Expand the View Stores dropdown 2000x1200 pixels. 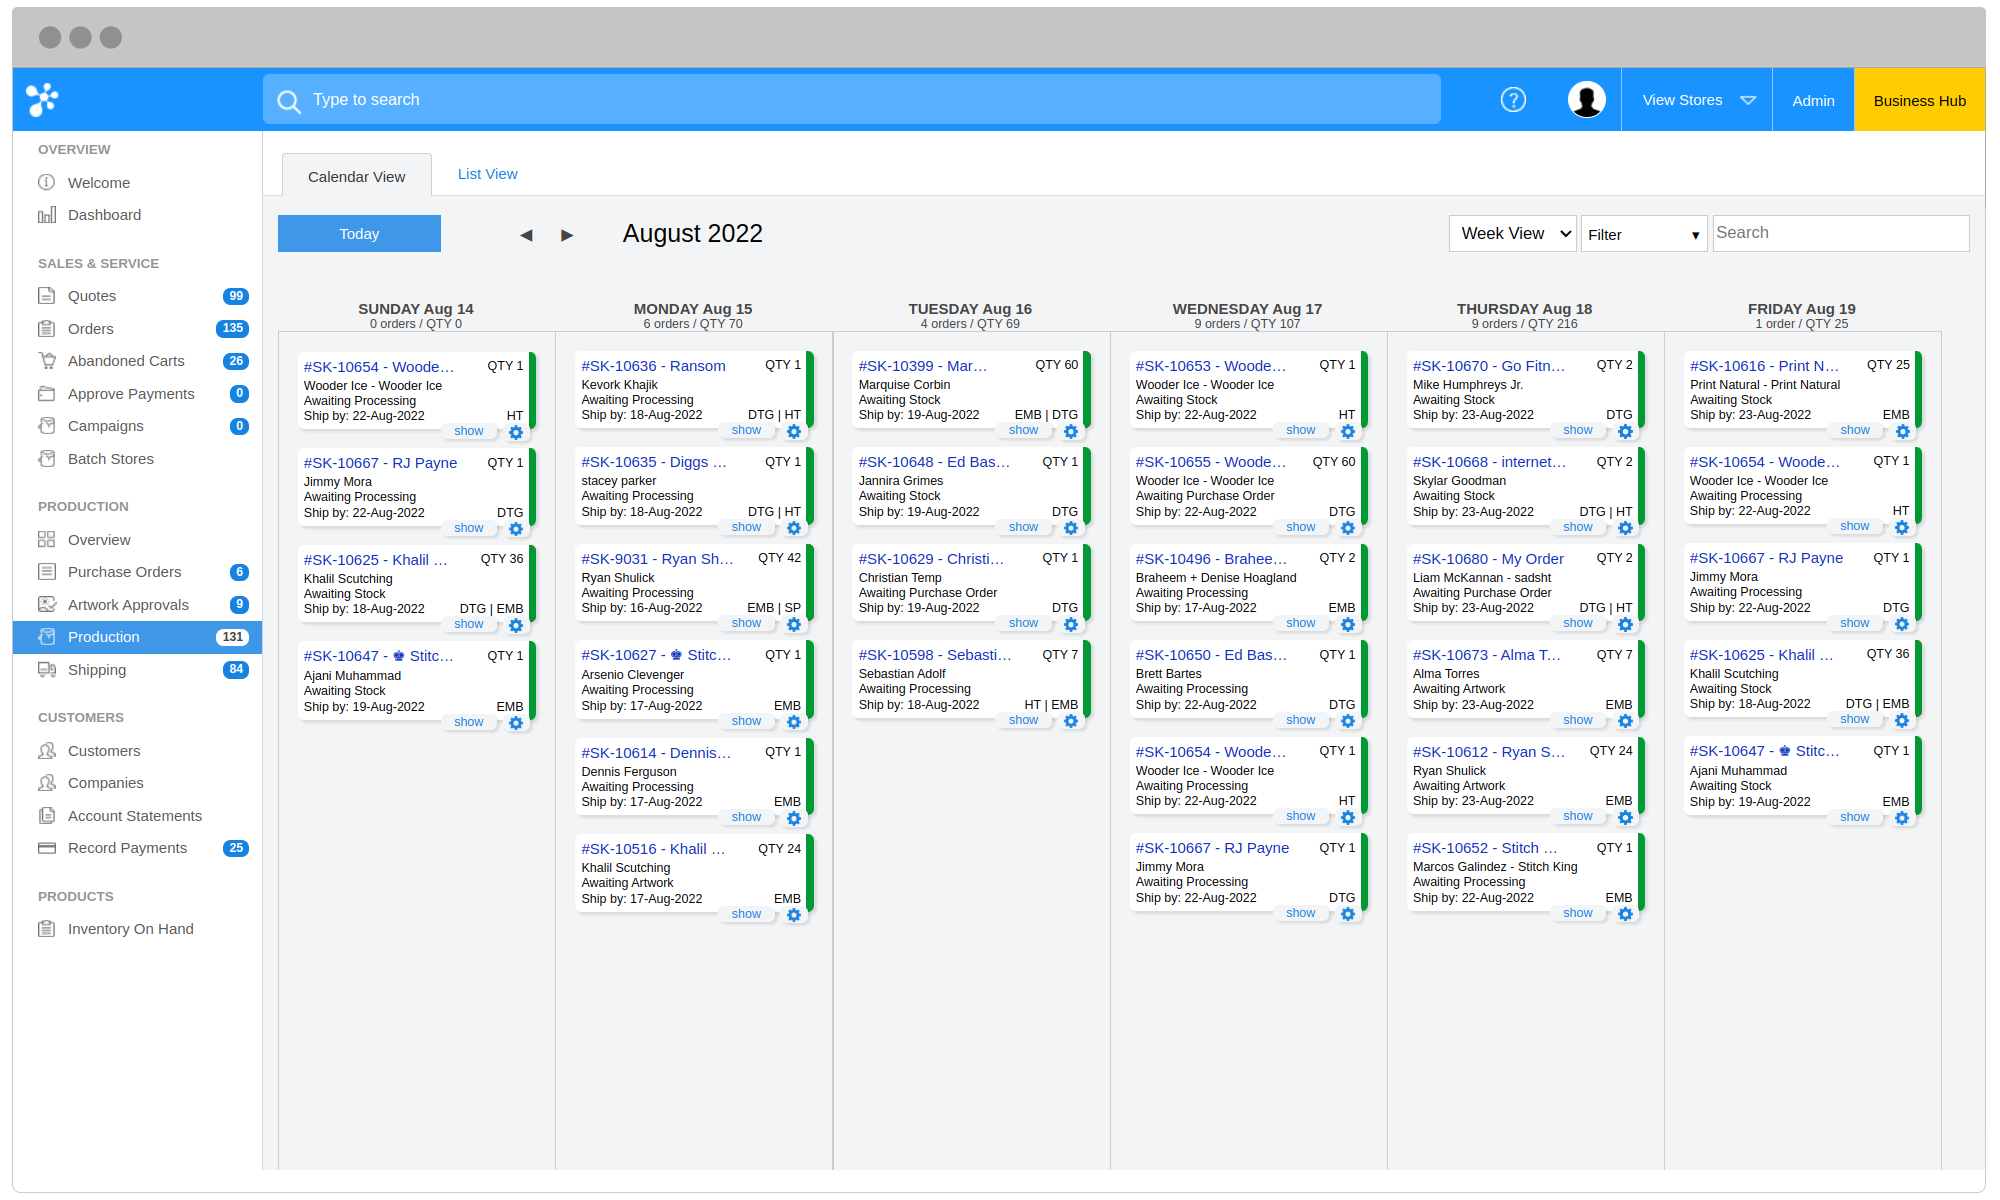(x=1697, y=100)
